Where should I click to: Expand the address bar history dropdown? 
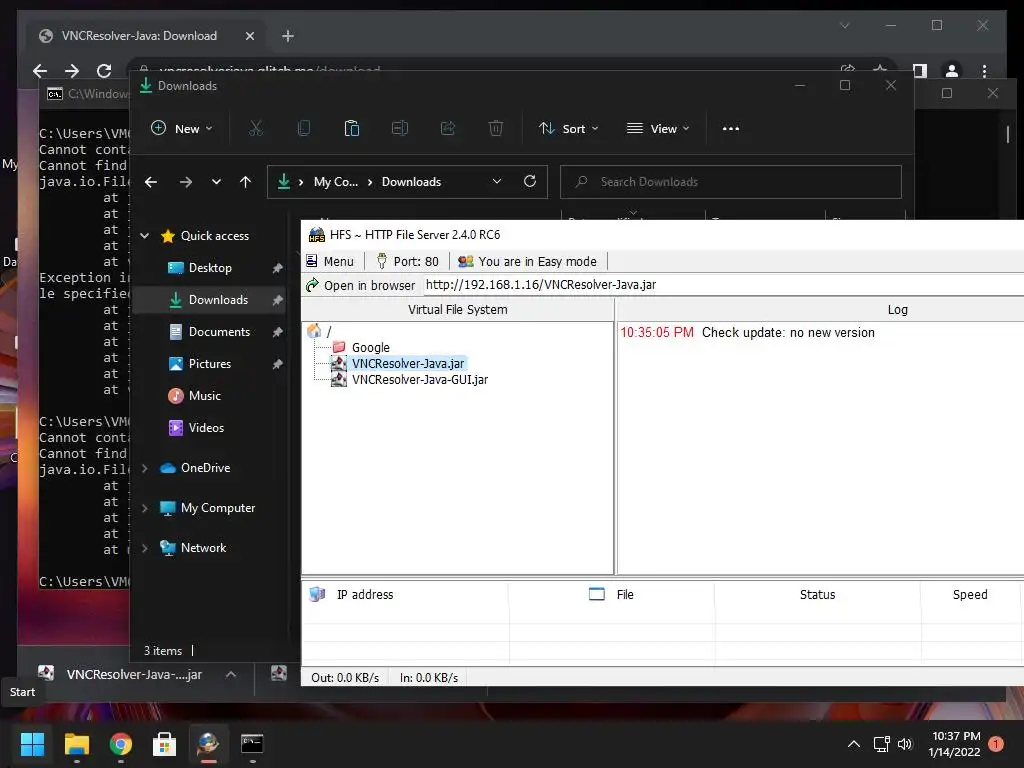497,182
